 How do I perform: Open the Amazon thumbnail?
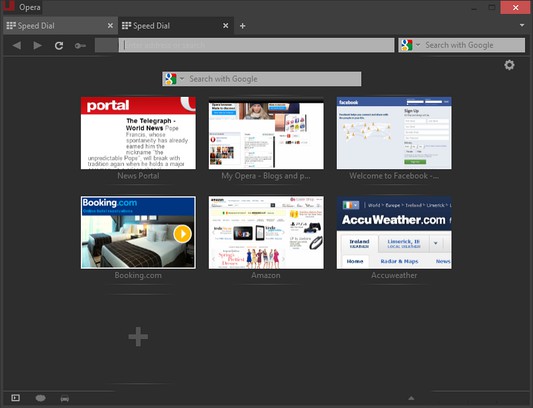[266, 232]
